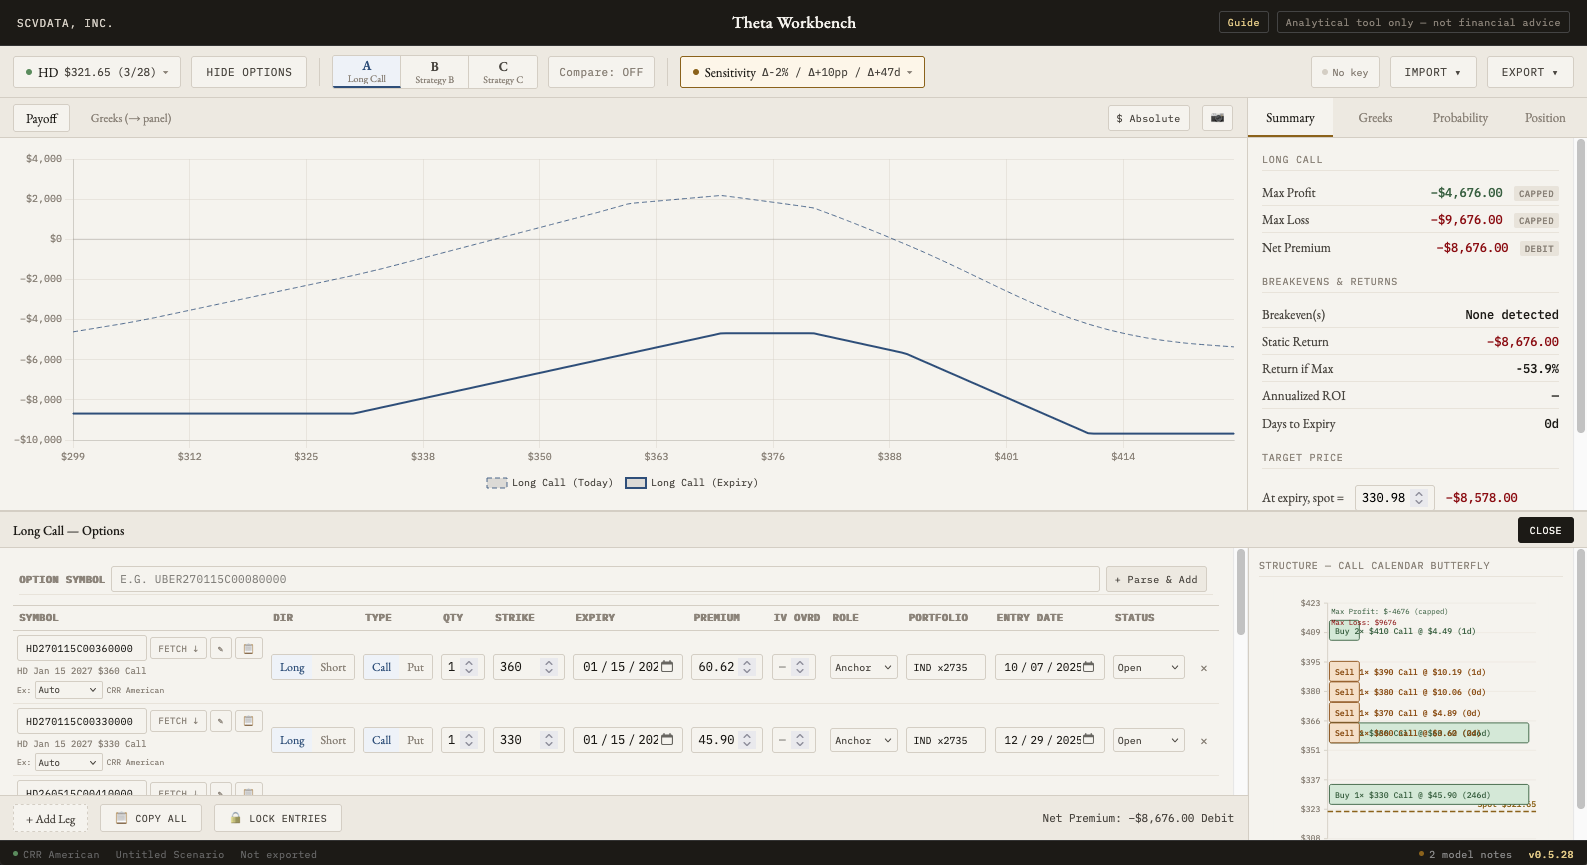The width and height of the screenshot is (1587, 865).
Task: Open the Anchor role dropdown on the 360 leg
Action: pos(864,667)
